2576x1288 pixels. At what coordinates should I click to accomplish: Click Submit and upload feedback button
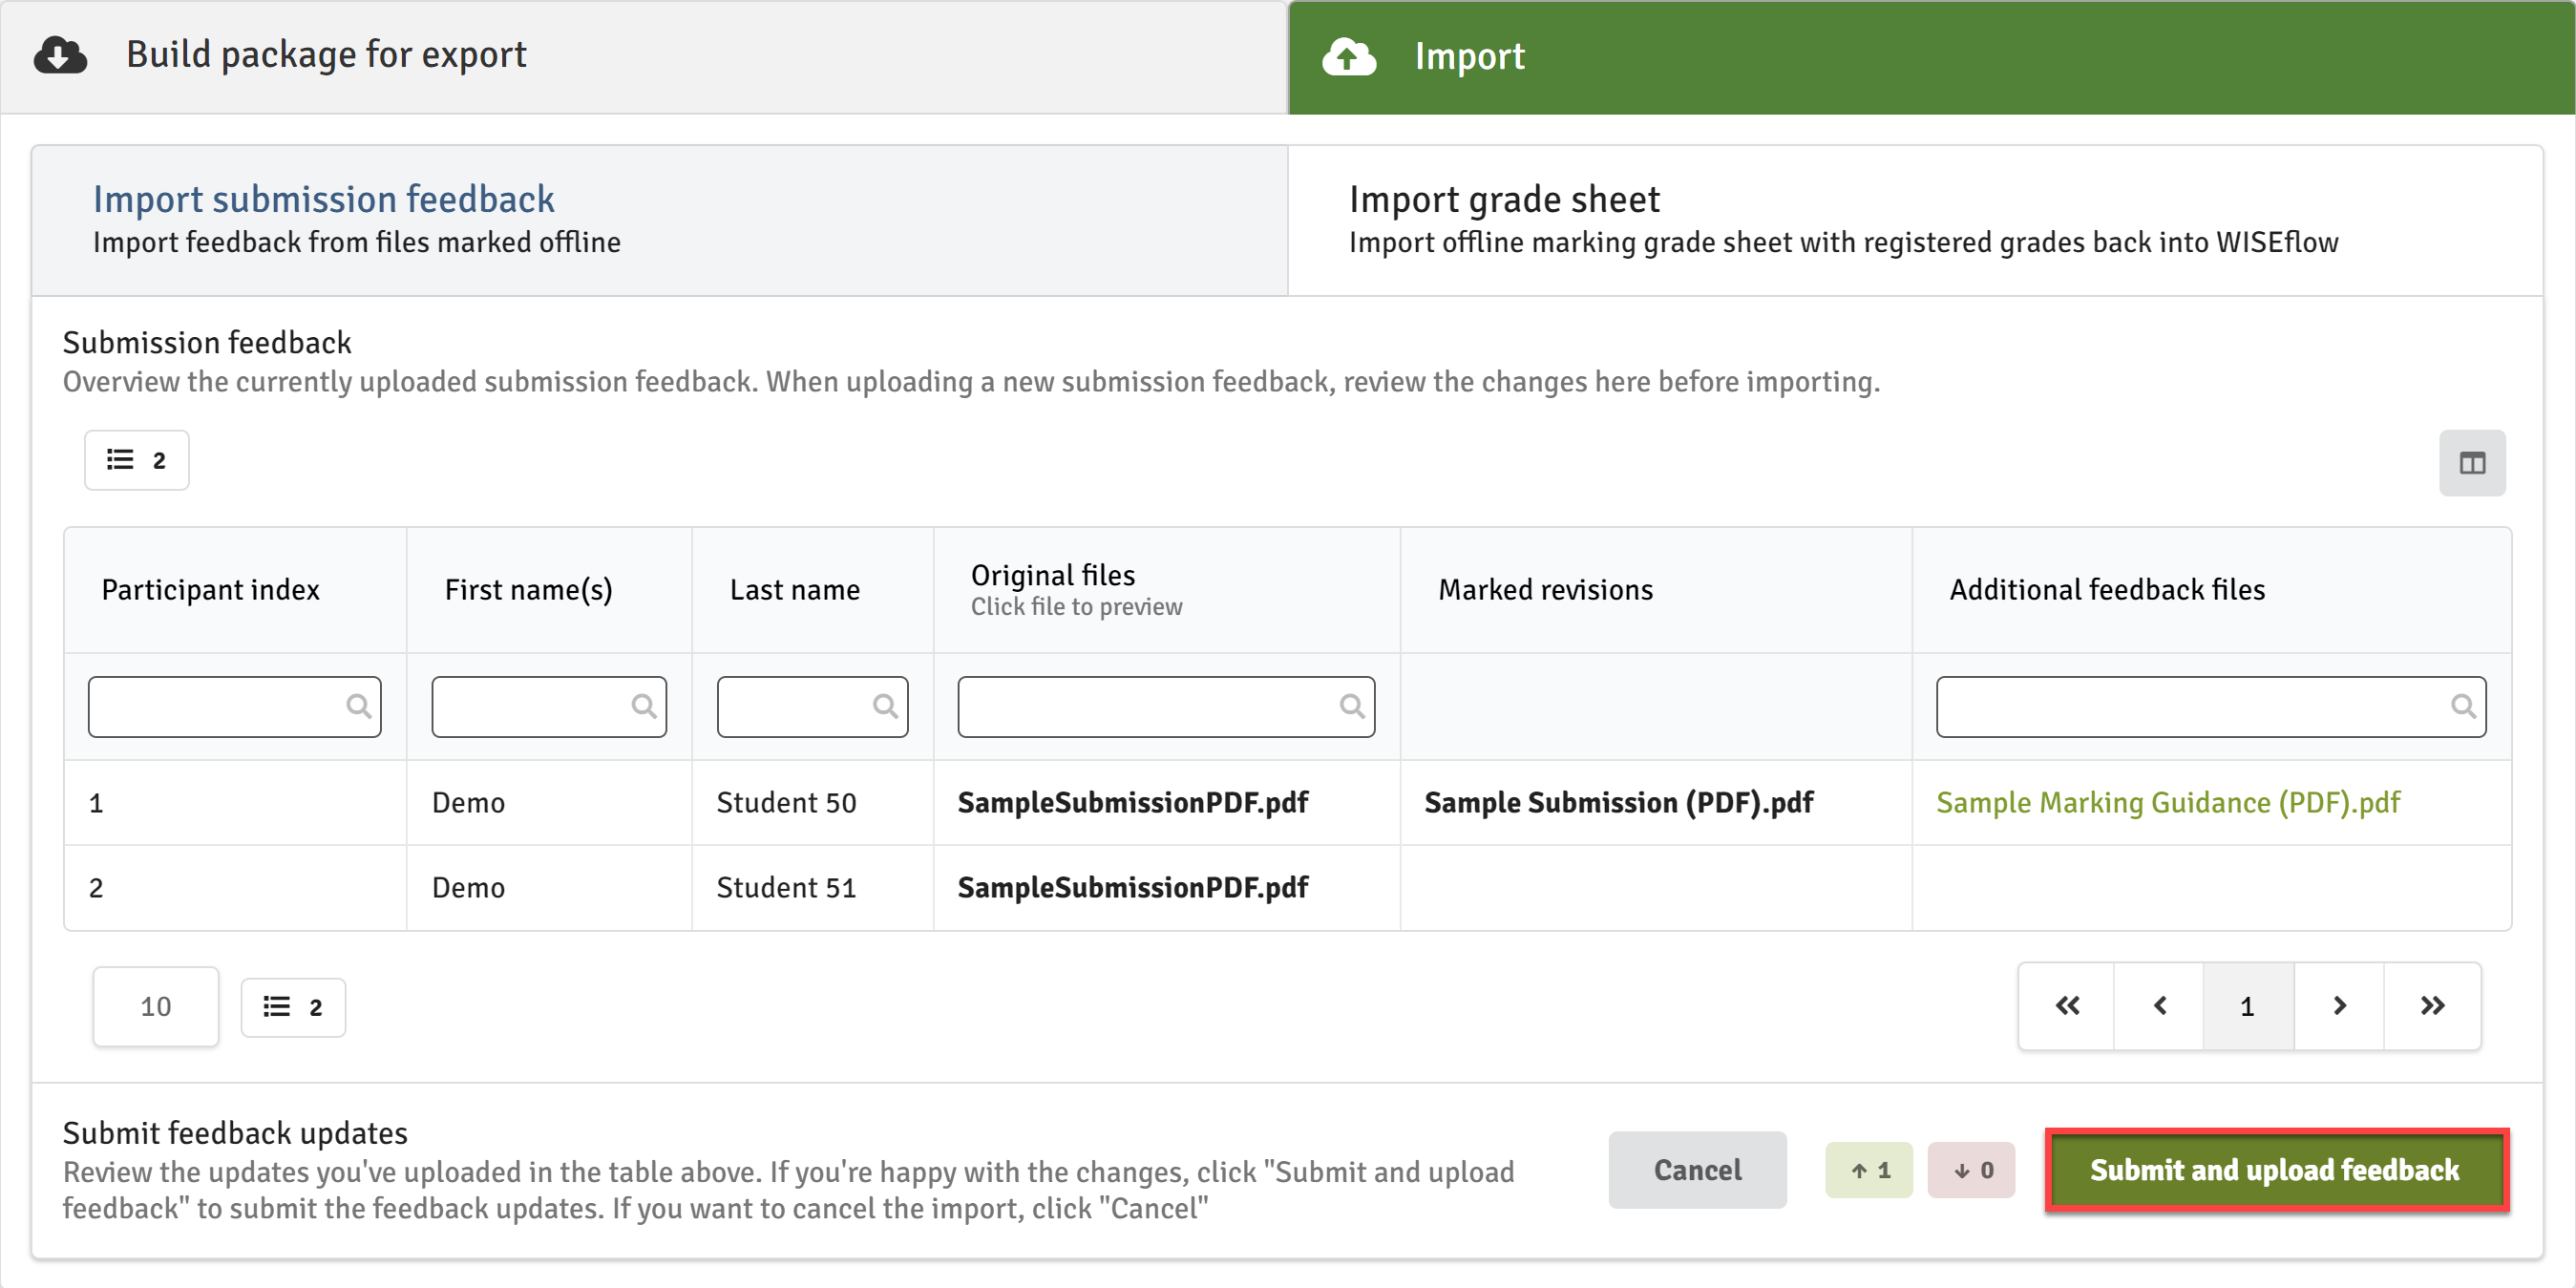point(2275,1170)
